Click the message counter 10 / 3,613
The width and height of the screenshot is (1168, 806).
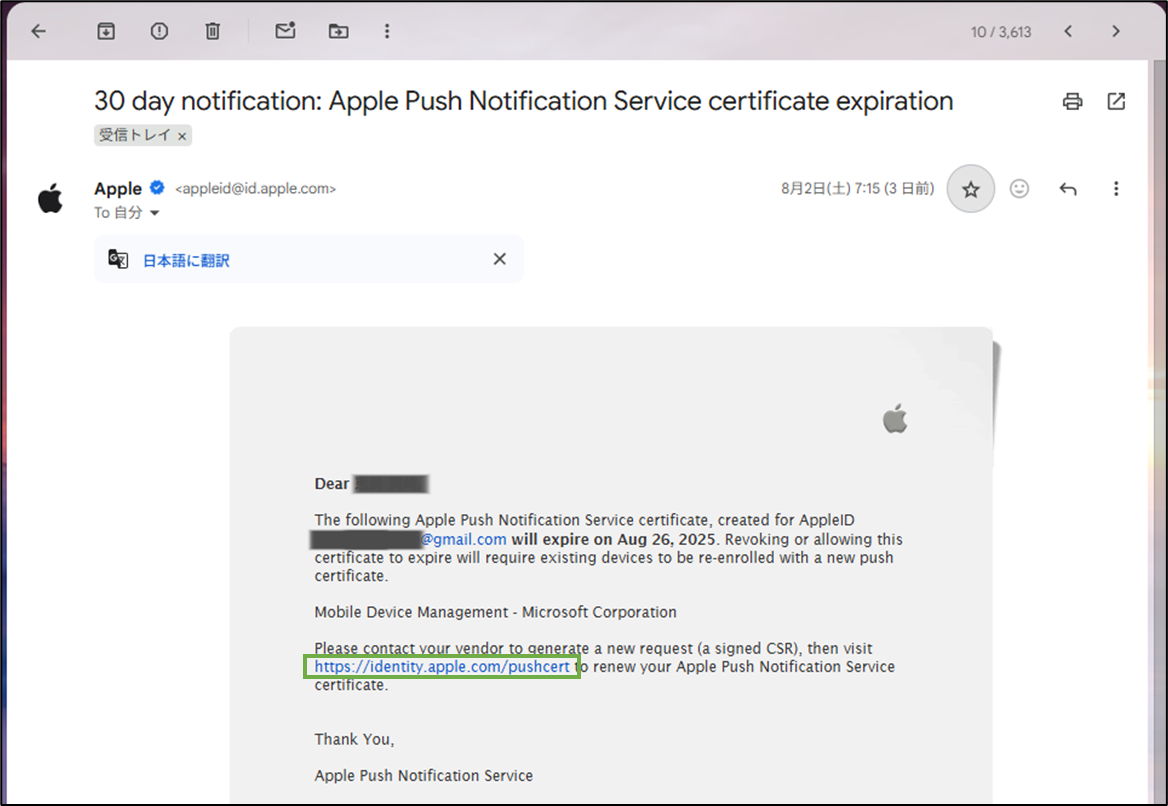[x=1001, y=32]
